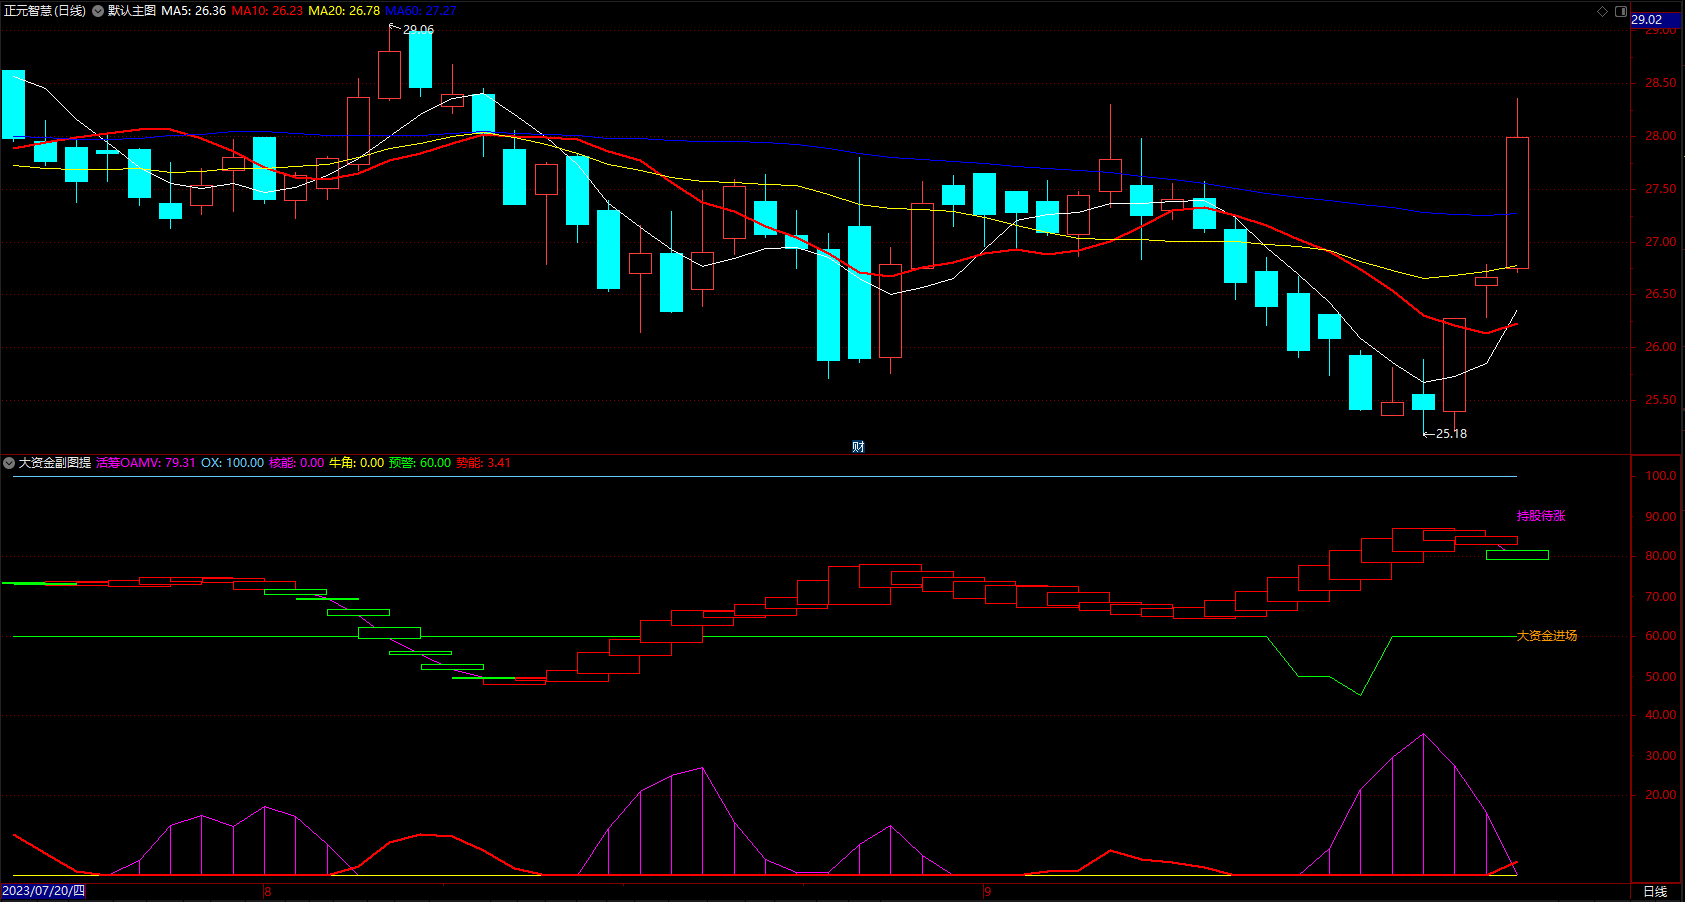Click the 大资金进场 signal label
Screen dimensions: 1685x902
(1547, 636)
